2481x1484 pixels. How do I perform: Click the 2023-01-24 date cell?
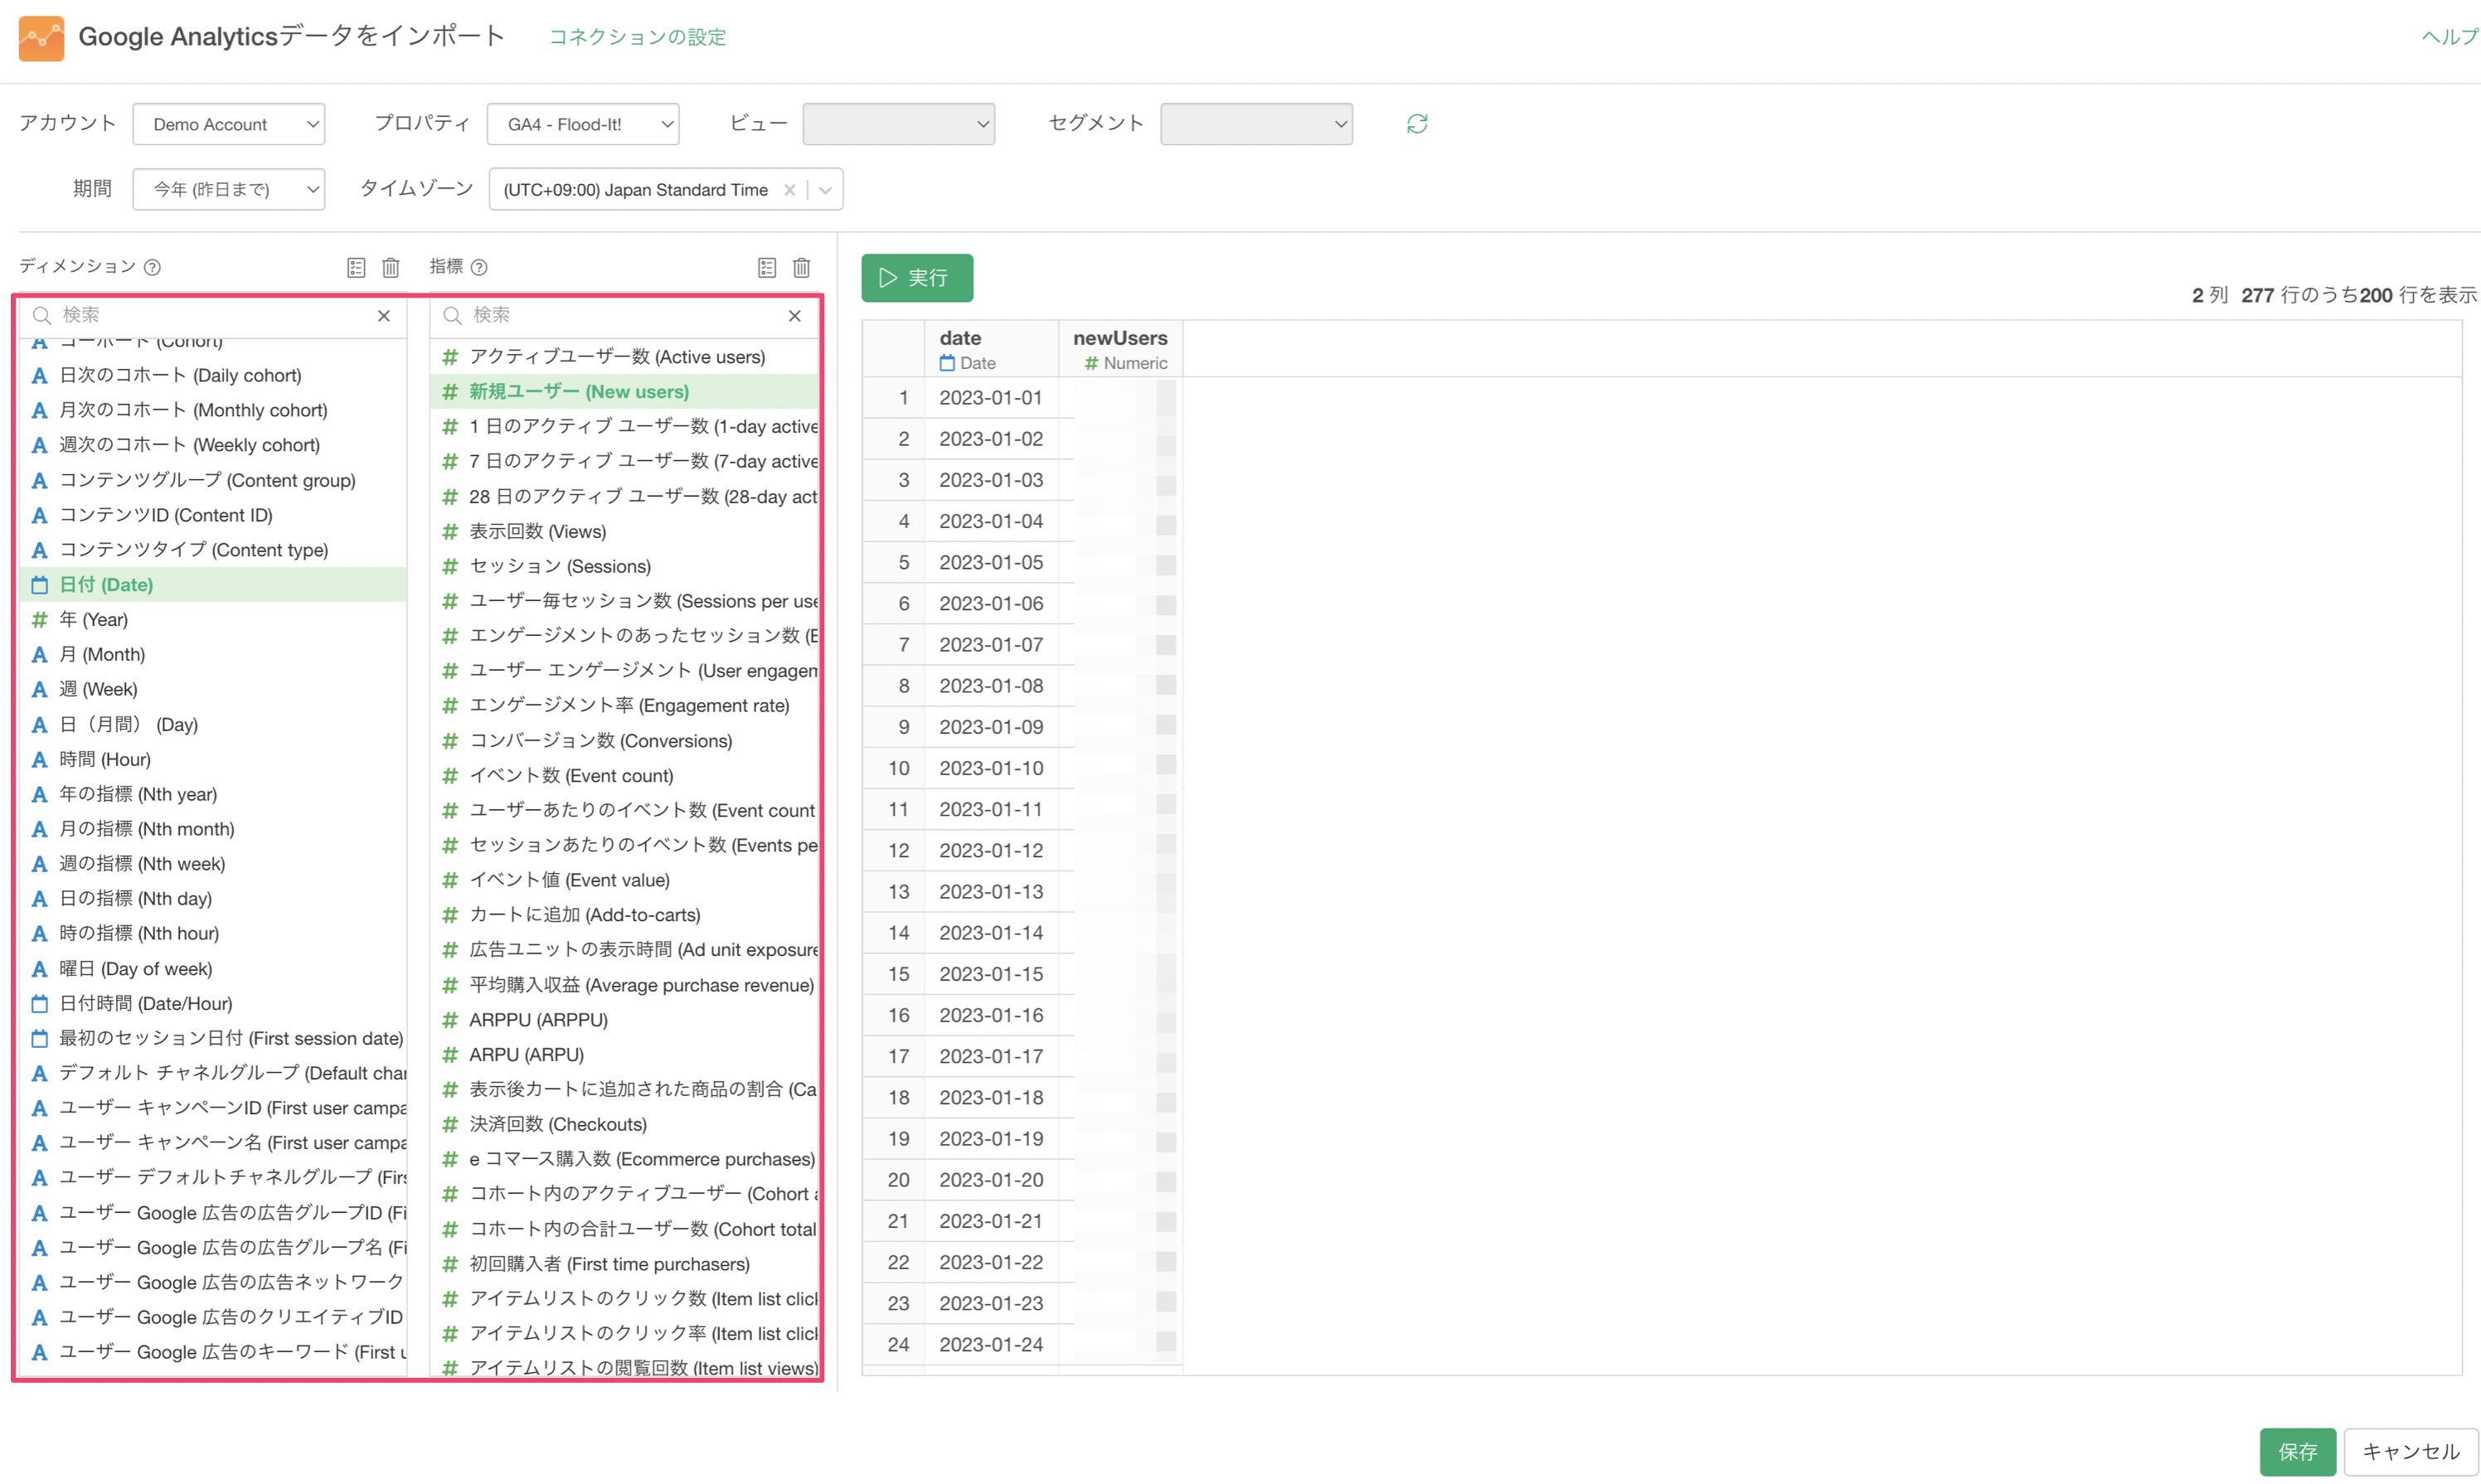(991, 1345)
